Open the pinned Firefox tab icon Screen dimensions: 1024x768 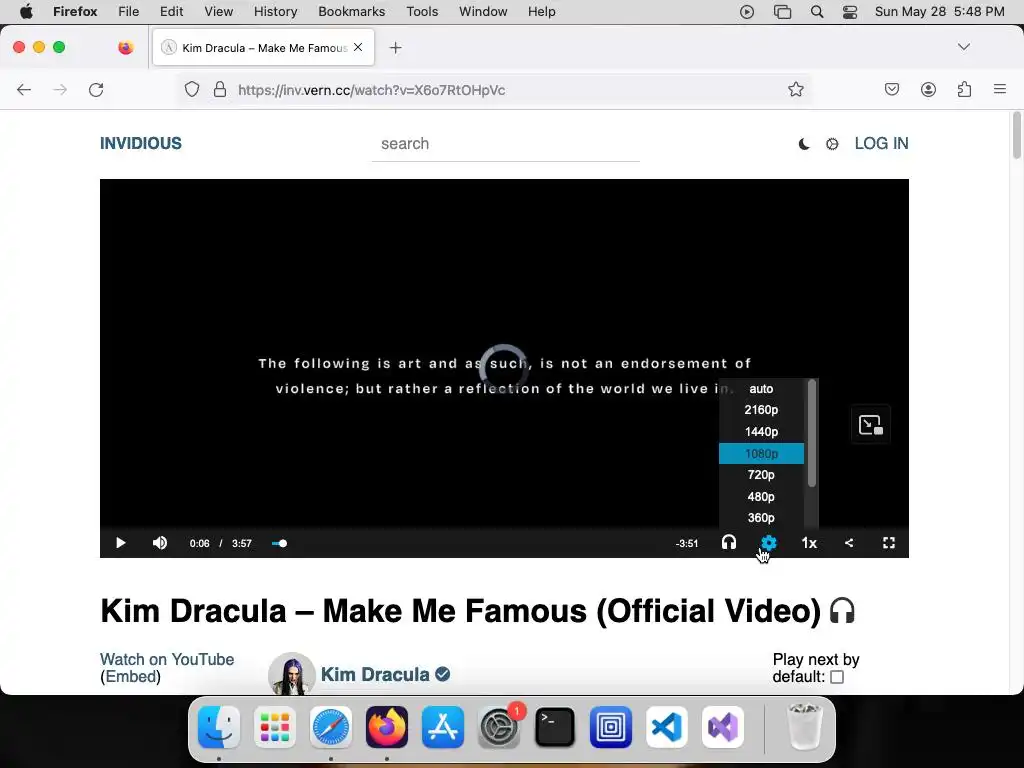pyautogui.click(x=126, y=47)
